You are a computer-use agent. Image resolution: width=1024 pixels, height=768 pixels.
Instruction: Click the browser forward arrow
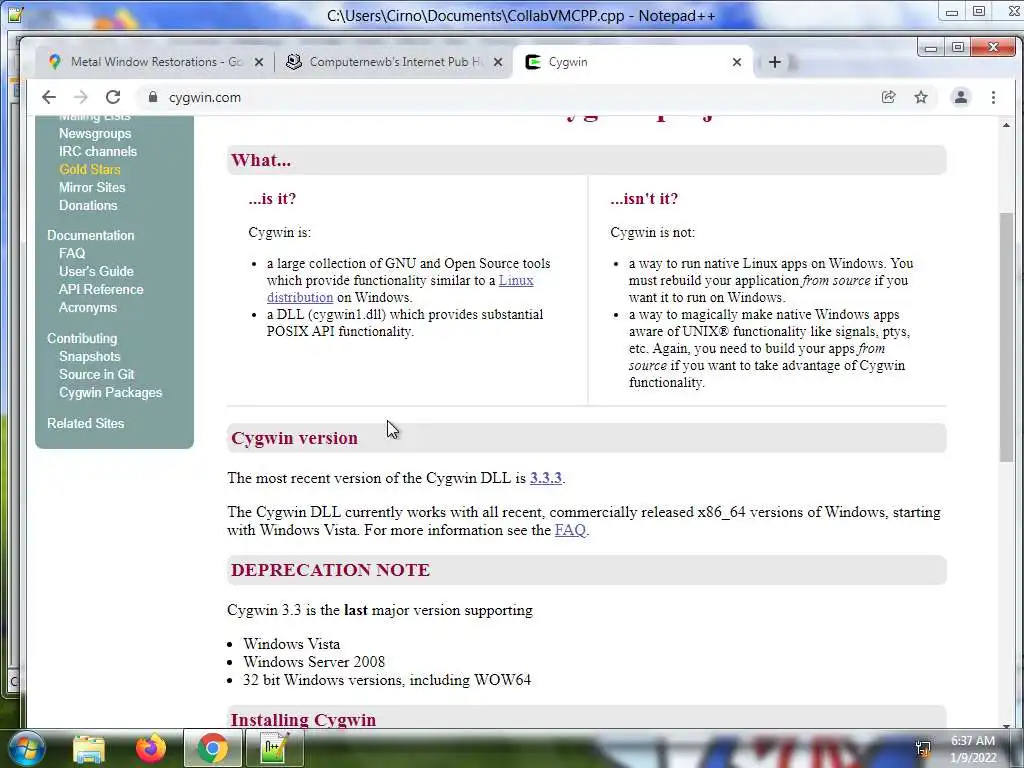click(81, 97)
